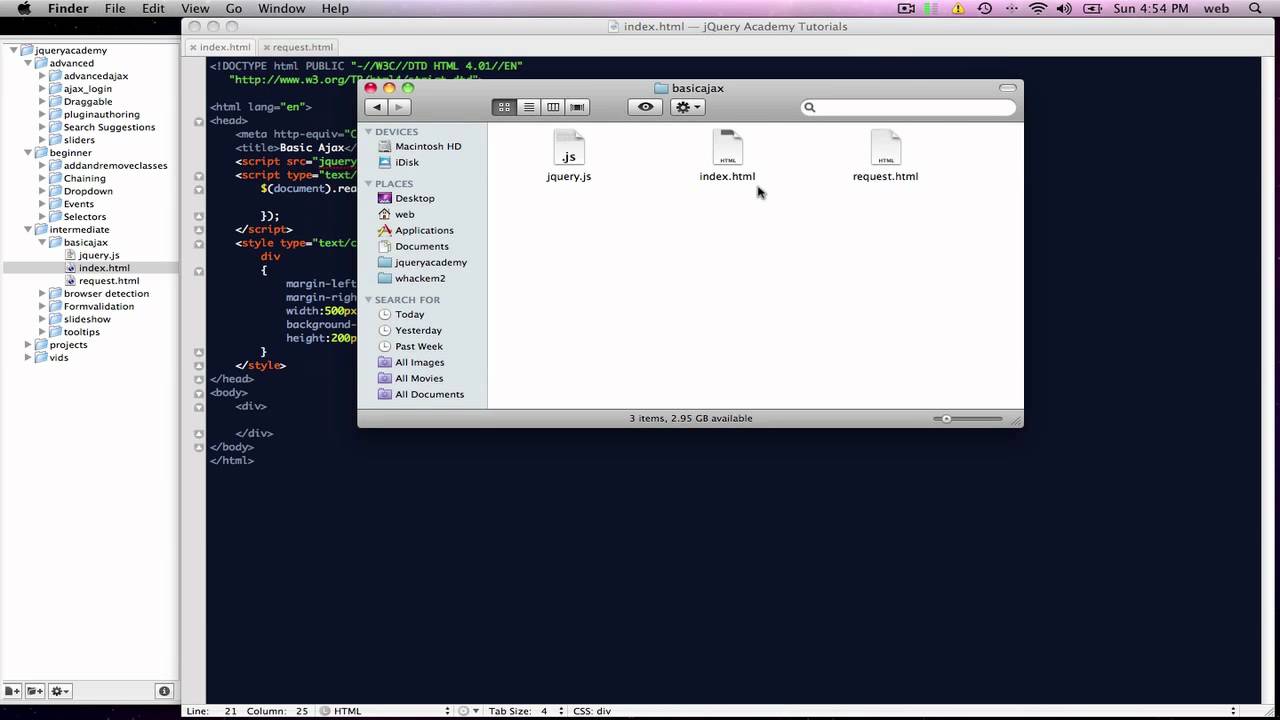
Task: Collapse the SEARCH FOR section in sidebar
Action: (x=369, y=300)
